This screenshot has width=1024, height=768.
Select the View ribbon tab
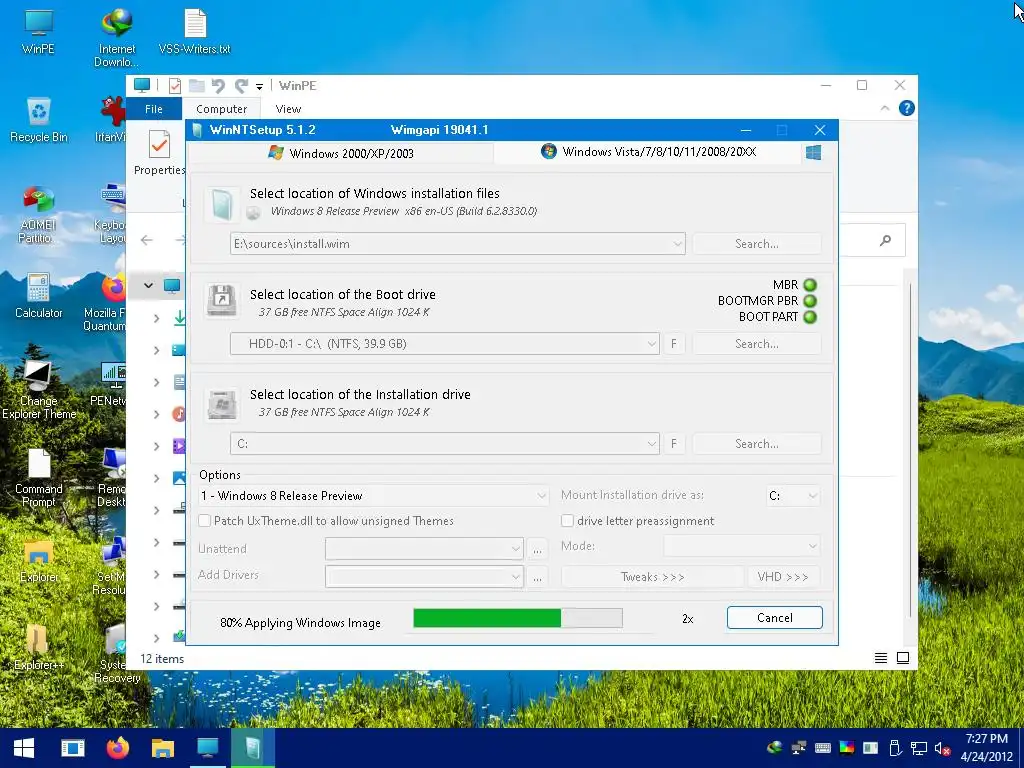[288, 109]
